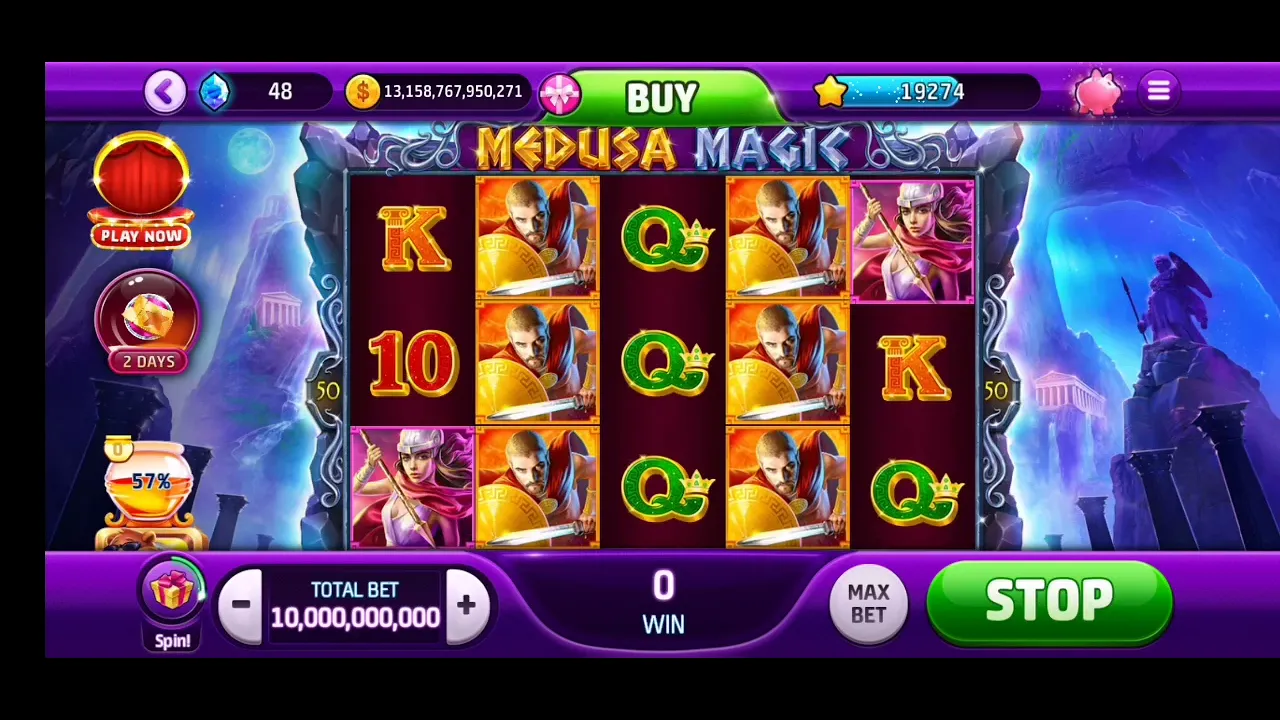Select the Max Bet button

868,605
